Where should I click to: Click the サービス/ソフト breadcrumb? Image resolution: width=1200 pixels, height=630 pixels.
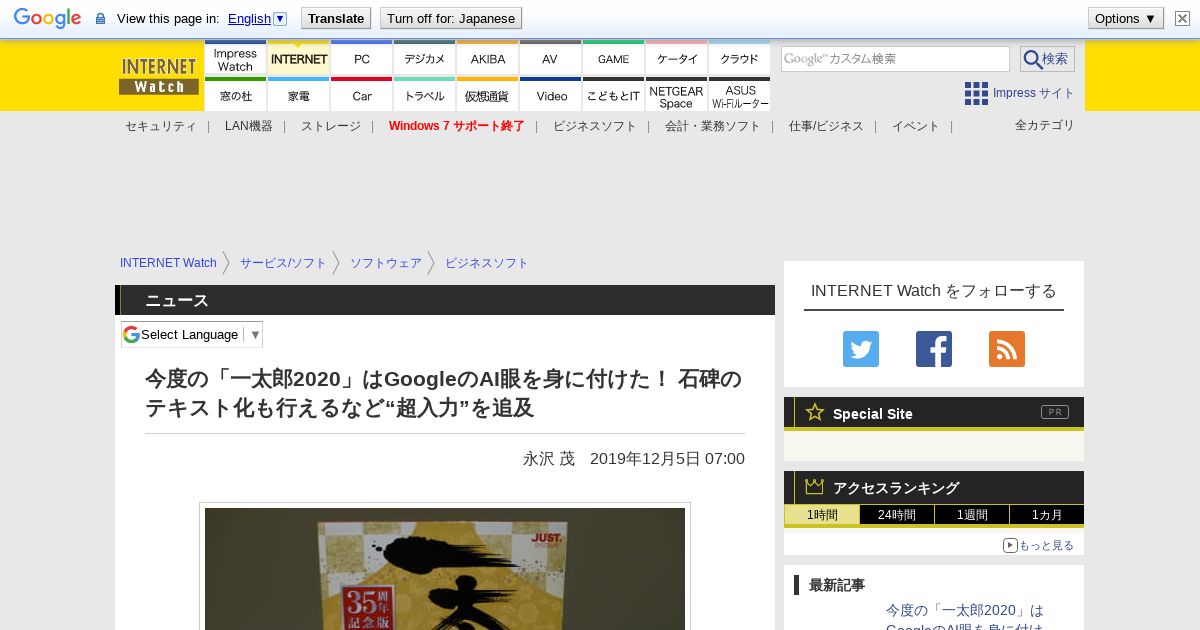point(283,263)
